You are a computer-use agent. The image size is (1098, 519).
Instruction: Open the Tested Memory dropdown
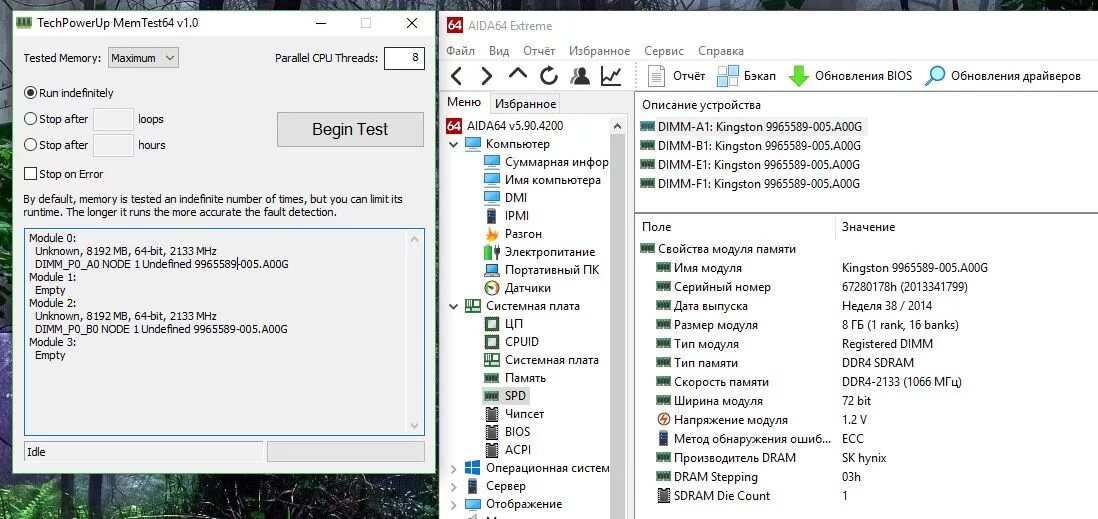click(144, 58)
